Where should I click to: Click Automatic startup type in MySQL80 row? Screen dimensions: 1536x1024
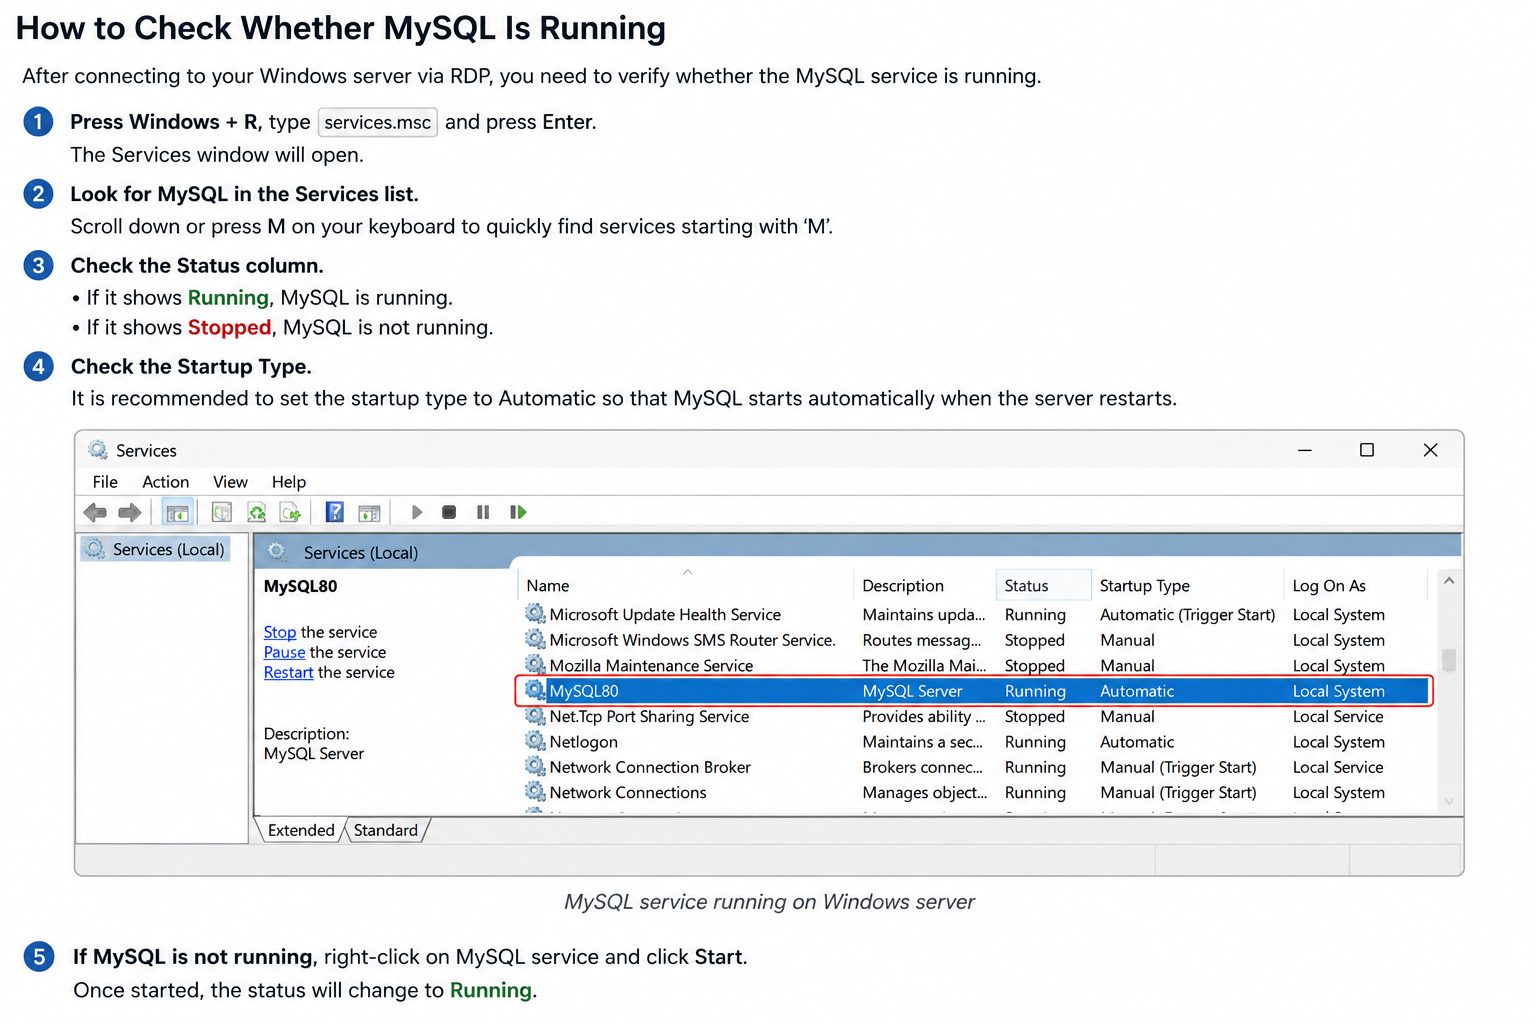point(1137,691)
